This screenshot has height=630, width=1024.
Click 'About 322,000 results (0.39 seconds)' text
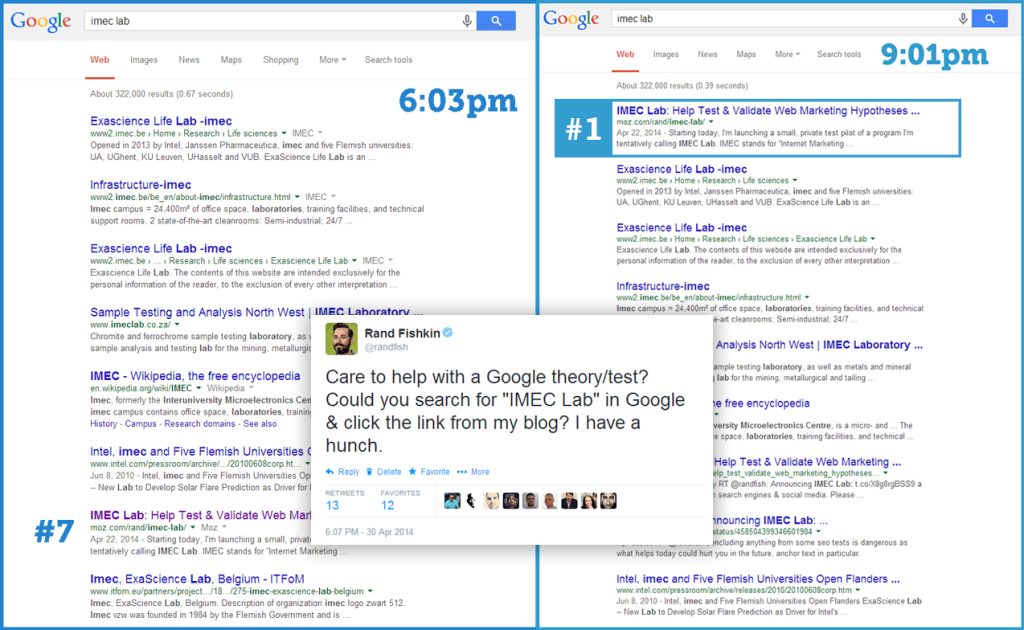tap(682, 86)
